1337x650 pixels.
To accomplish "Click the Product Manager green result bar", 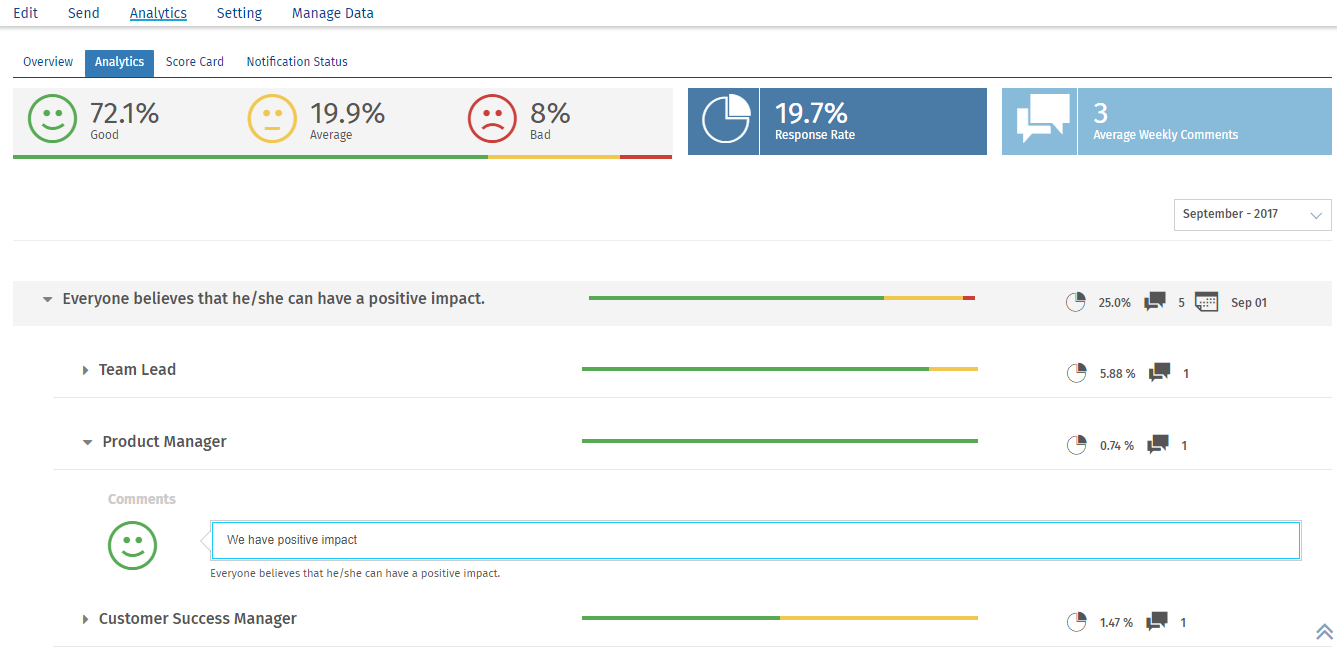I will 780,441.
